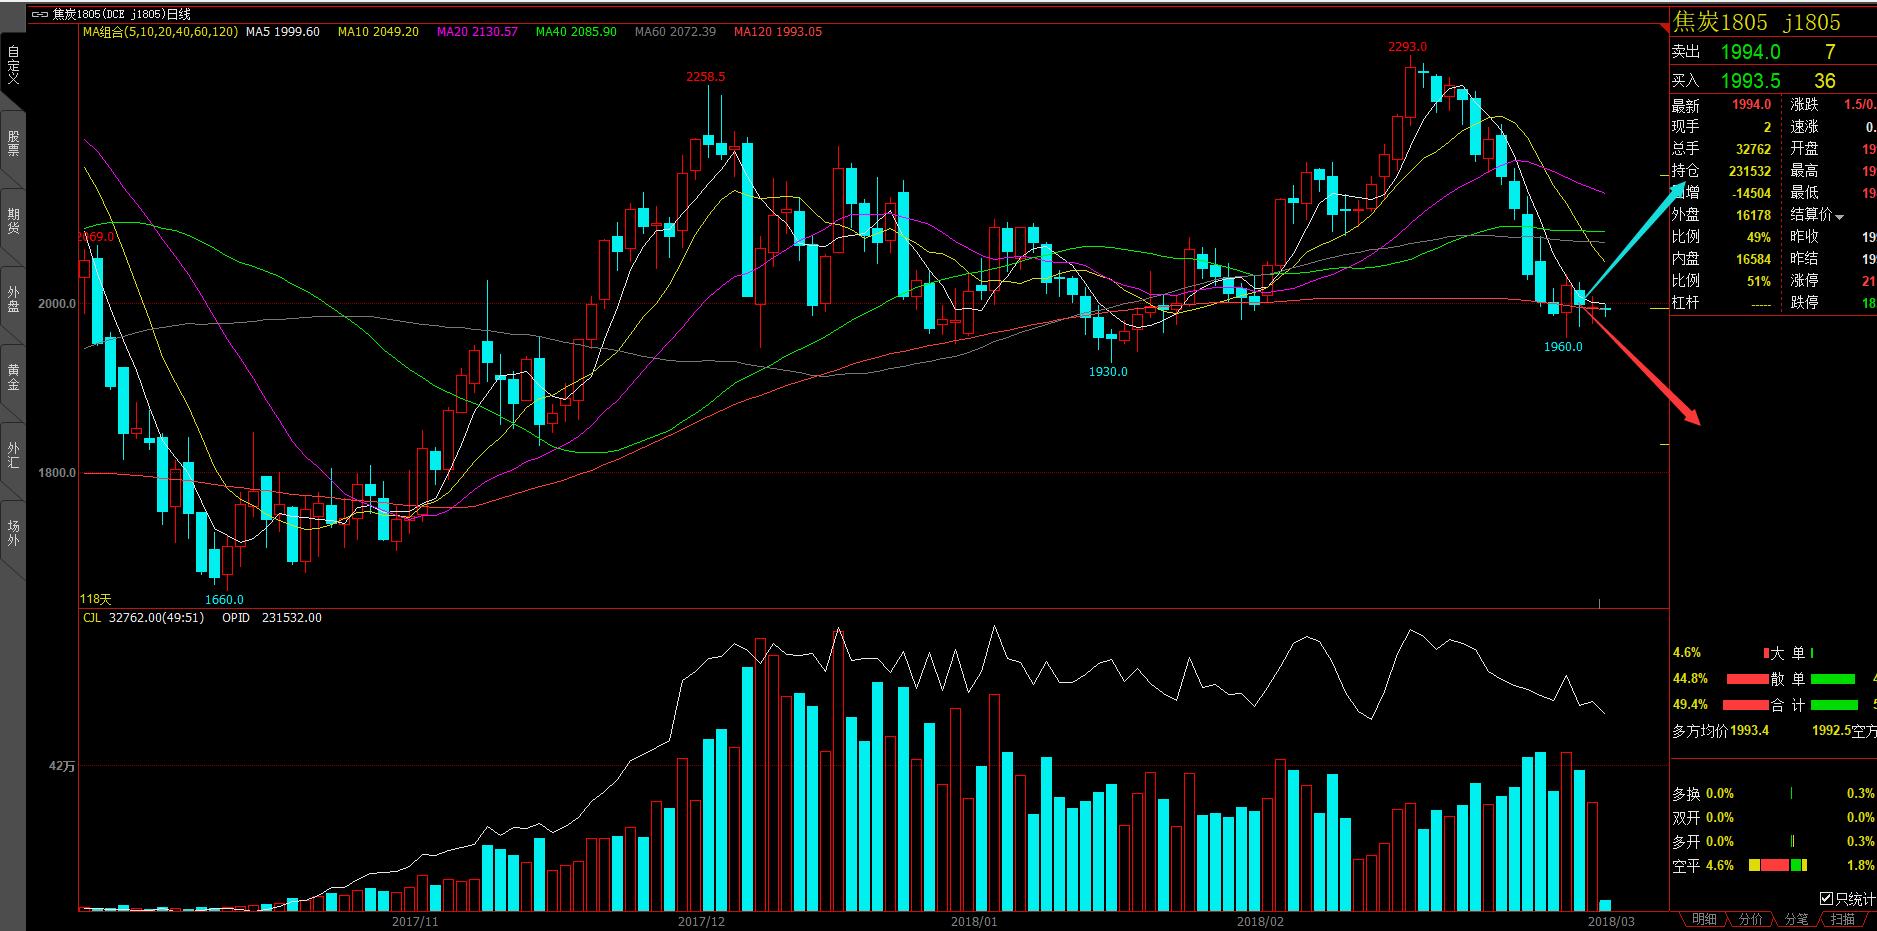This screenshot has width=1877, height=931.
Task: Click the 卖出 price 1994.0
Action: point(1750,52)
